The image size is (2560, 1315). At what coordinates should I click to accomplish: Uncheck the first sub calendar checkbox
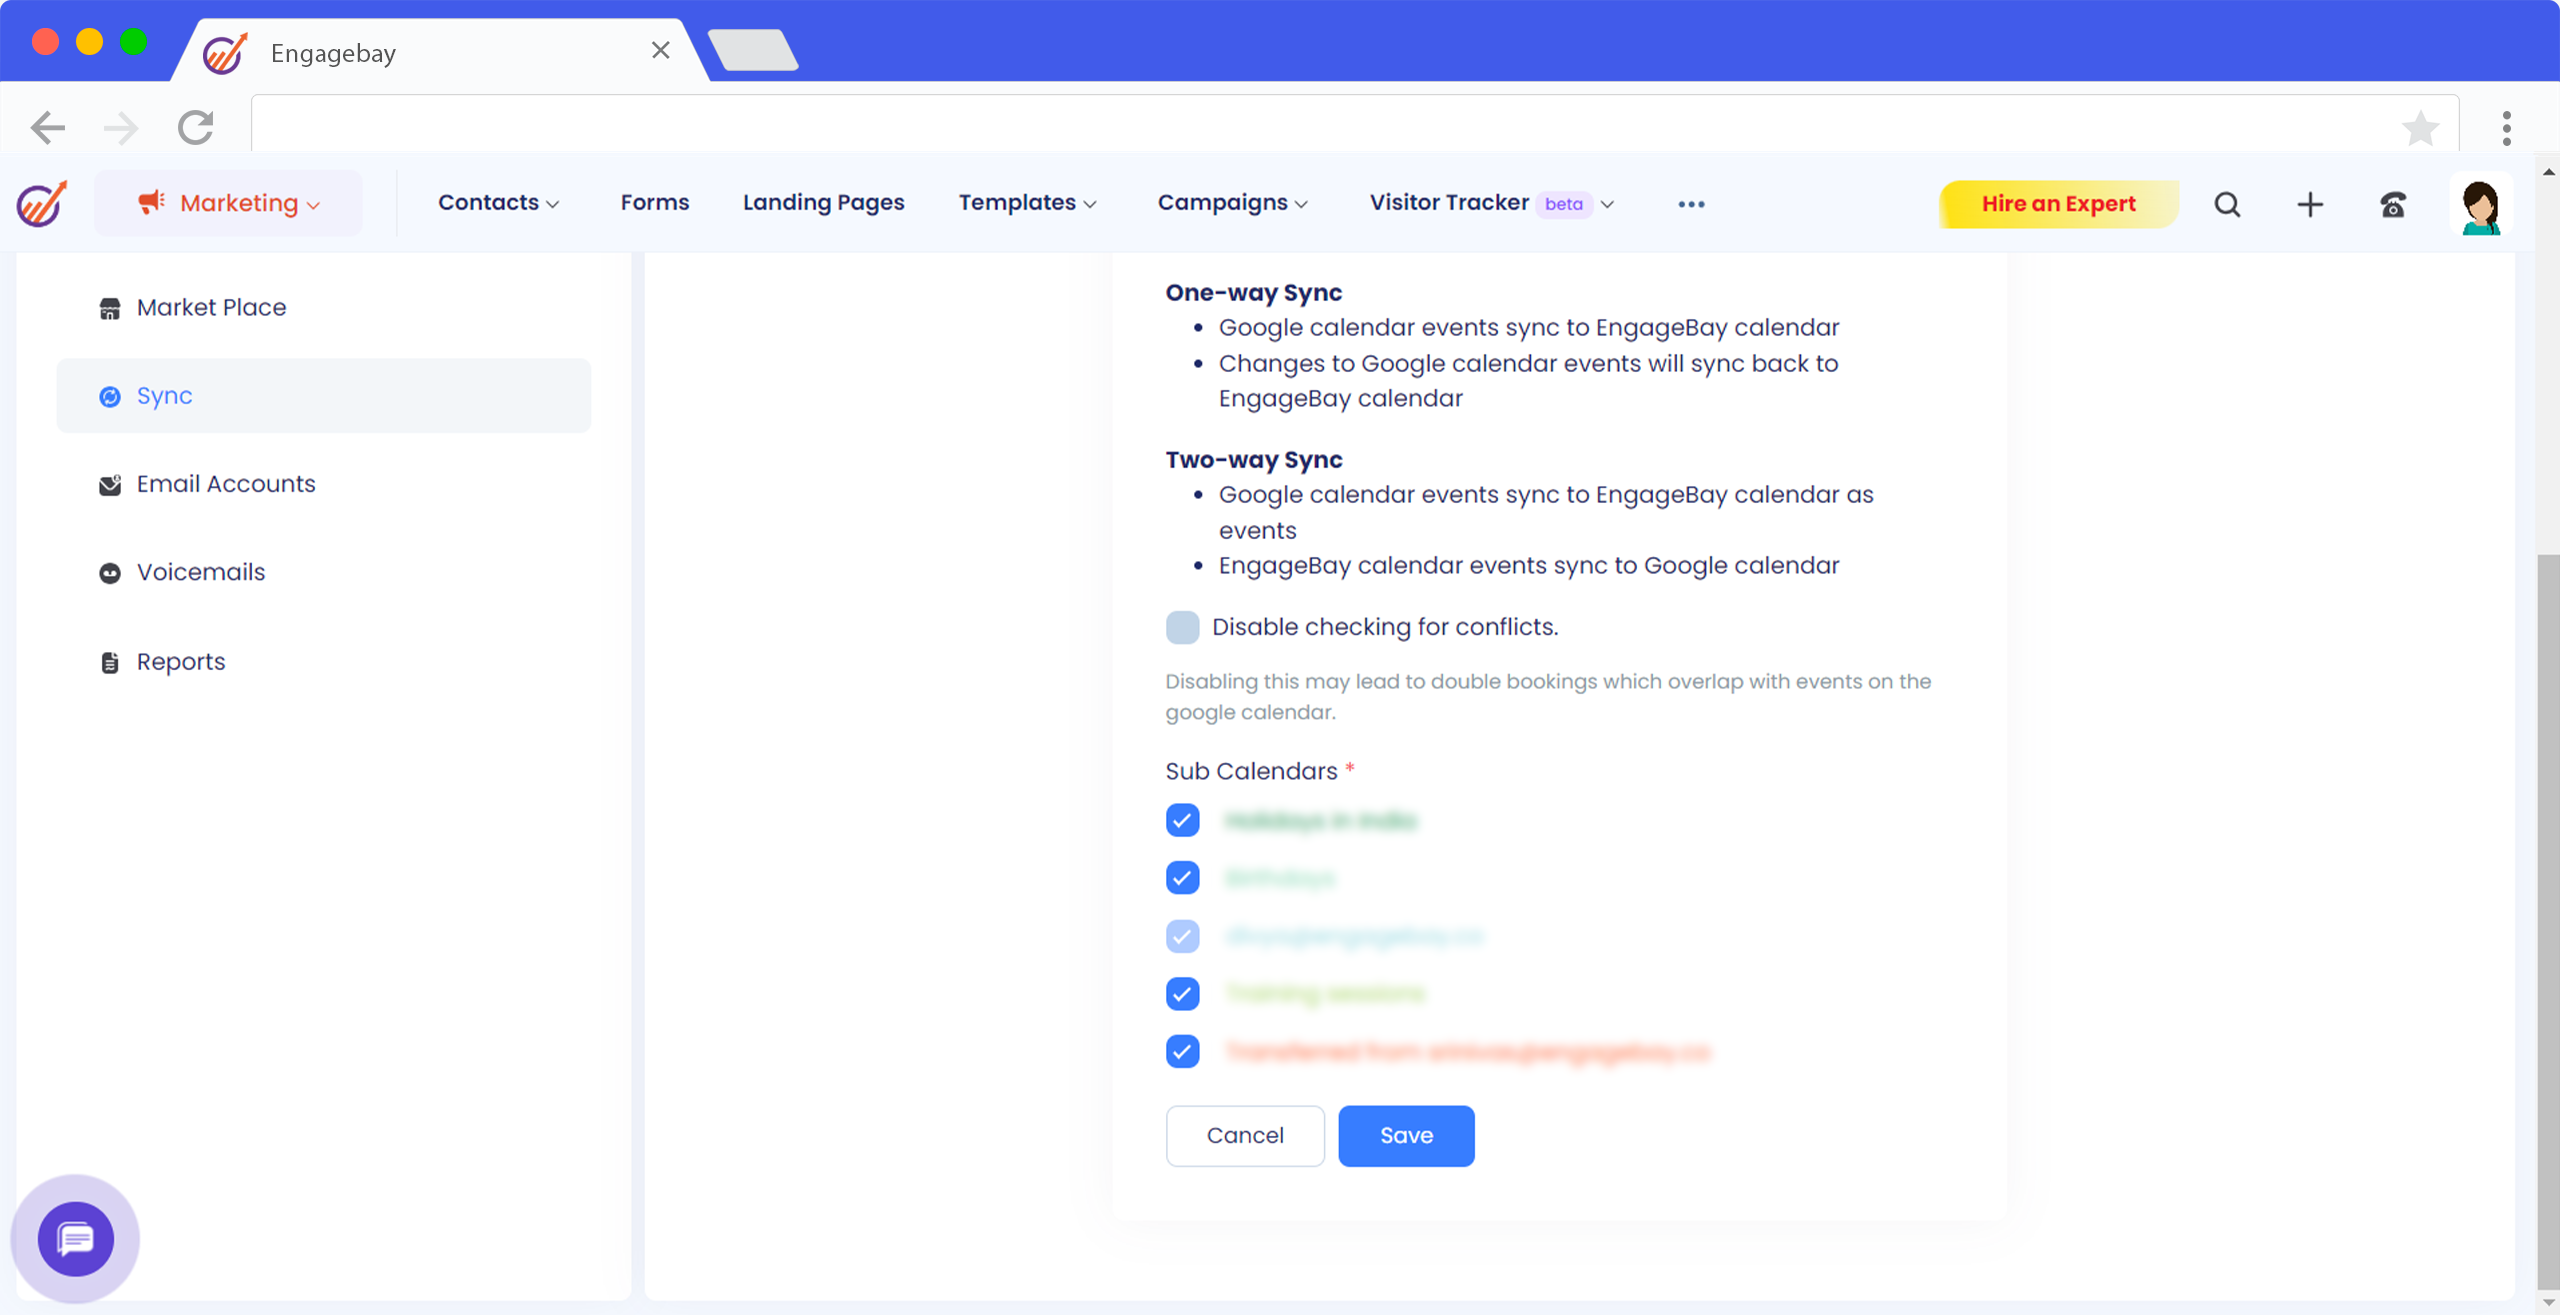pyautogui.click(x=1182, y=820)
